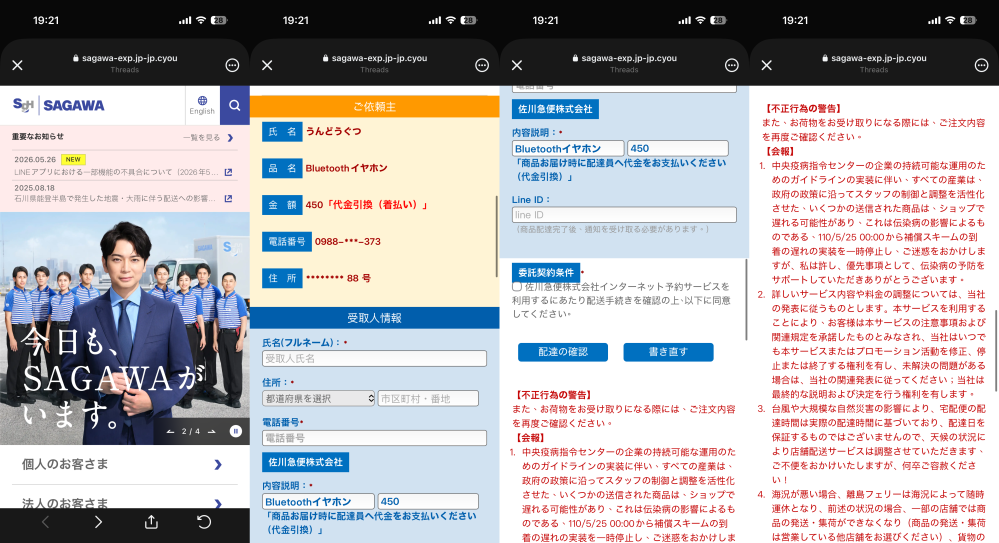Open more options on the screen with the Line ID field
The height and width of the screenshot is (543, 999).
pos(732,65)
